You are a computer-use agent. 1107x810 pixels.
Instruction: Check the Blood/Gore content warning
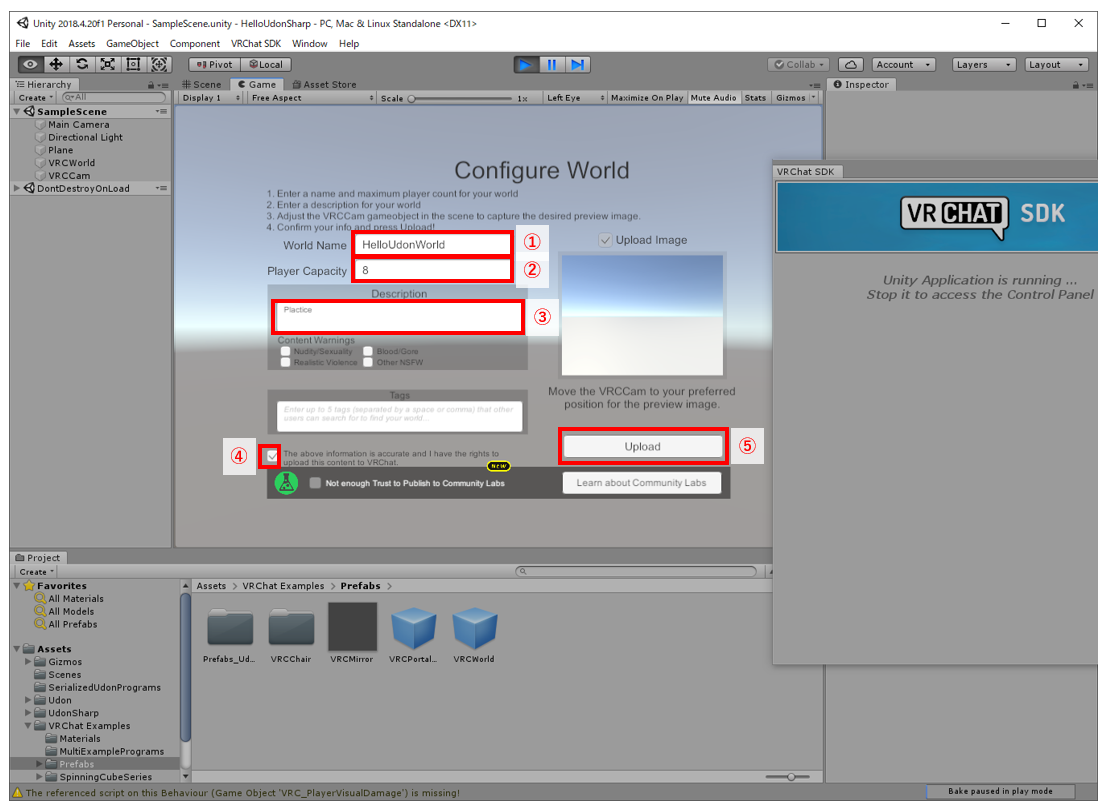pyautogui.click(x=368, y=351)
